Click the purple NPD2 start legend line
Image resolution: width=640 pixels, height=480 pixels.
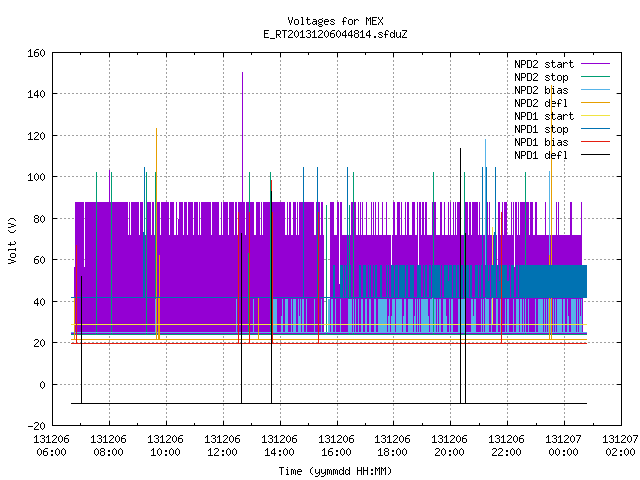(x=595, y=64)
